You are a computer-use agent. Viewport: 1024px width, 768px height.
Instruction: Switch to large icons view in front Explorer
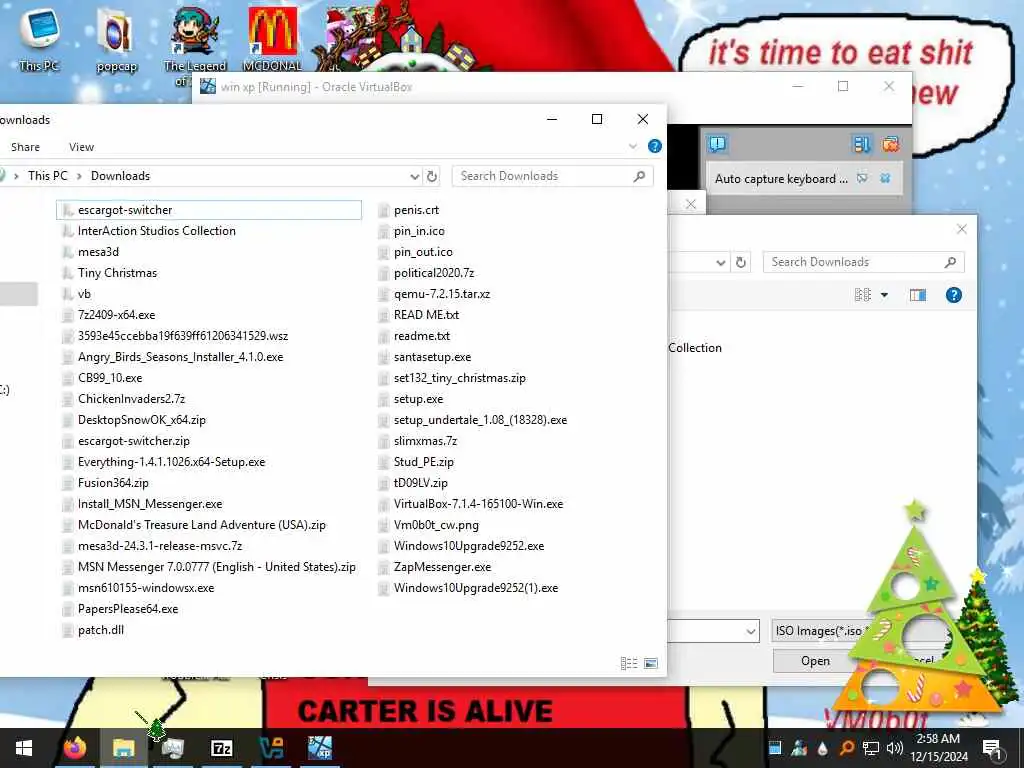[650, 664]
